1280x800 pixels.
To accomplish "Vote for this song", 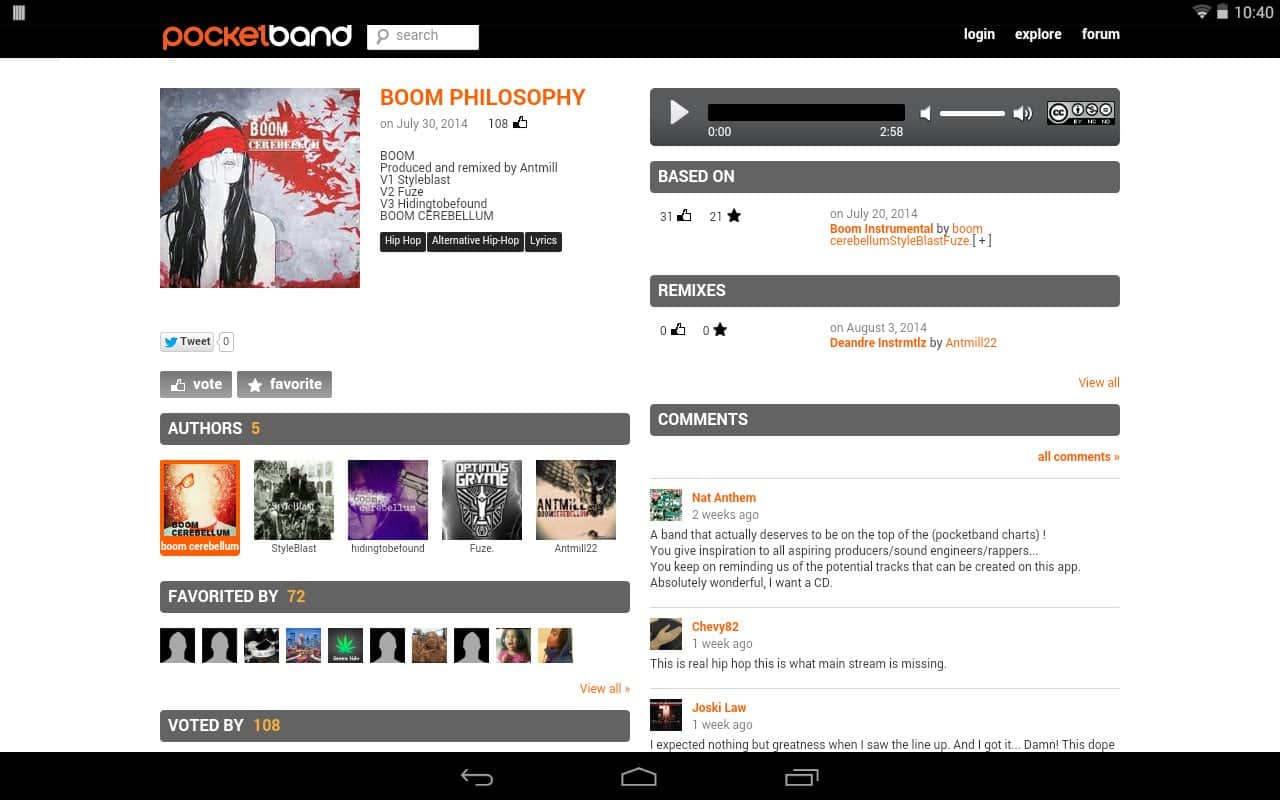I will pyautogui.click(x=196, y=384).
